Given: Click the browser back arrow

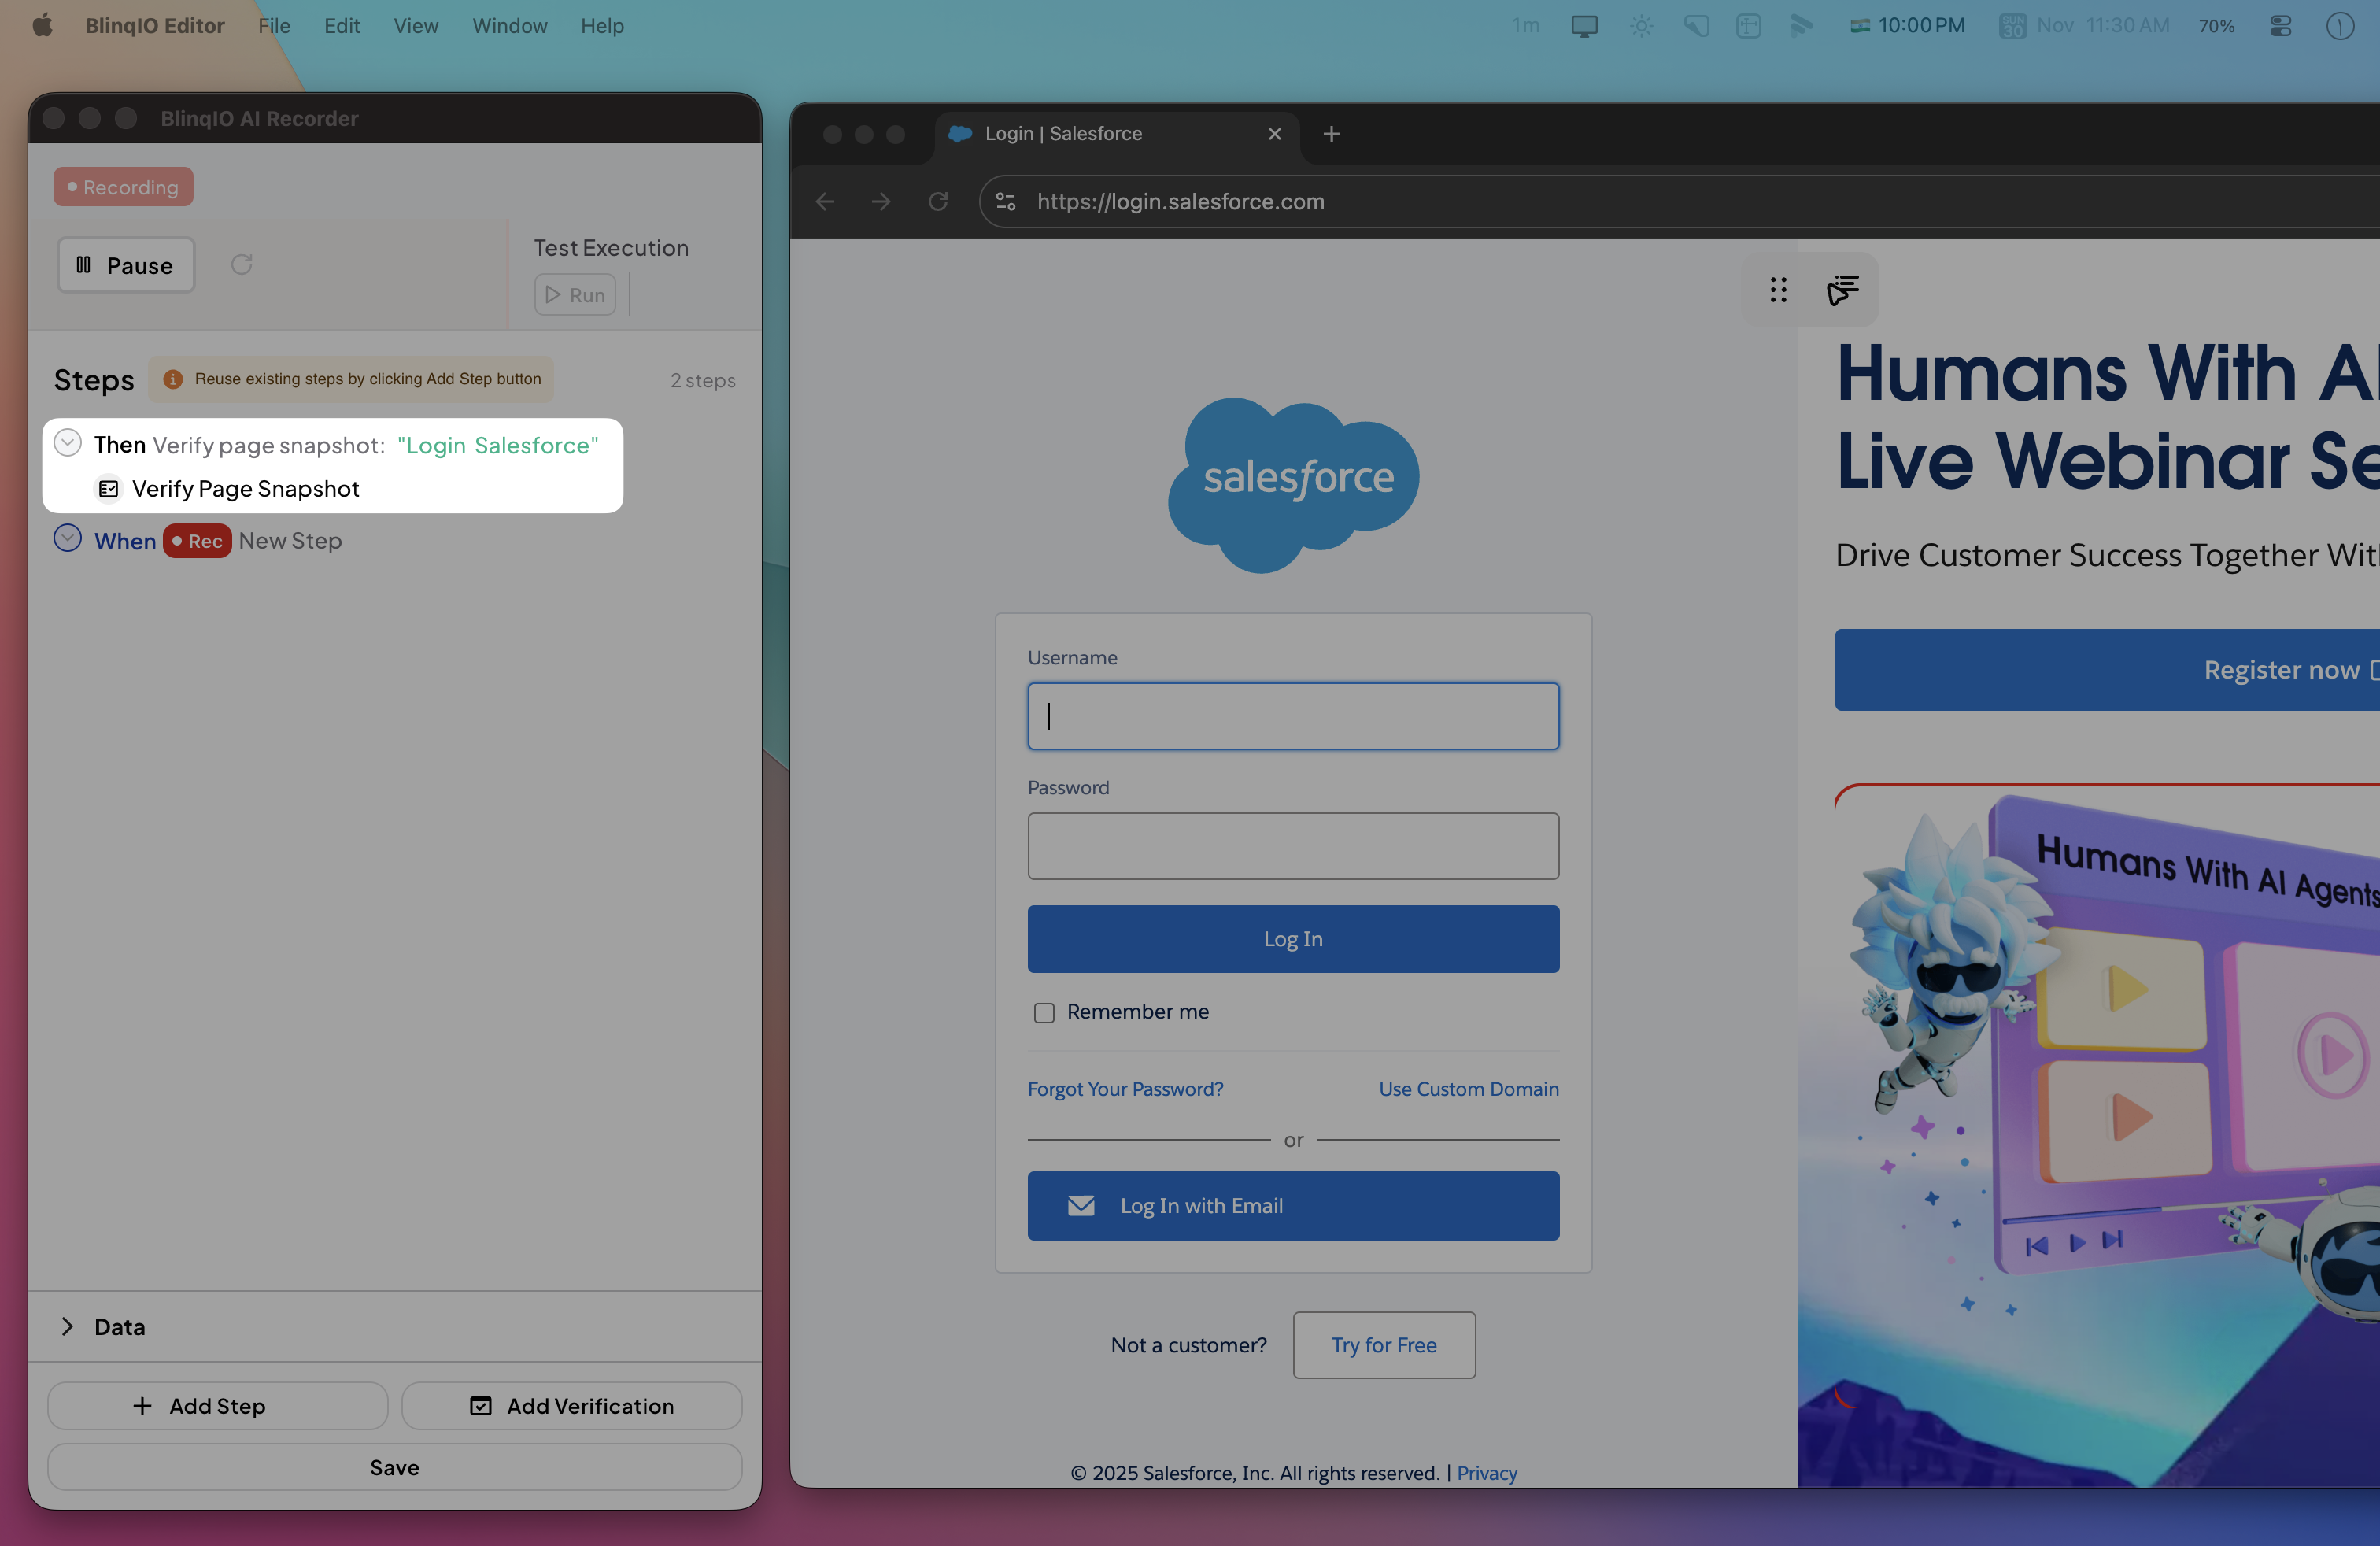Looking at the screenshot, I should (x=825, y=202).
